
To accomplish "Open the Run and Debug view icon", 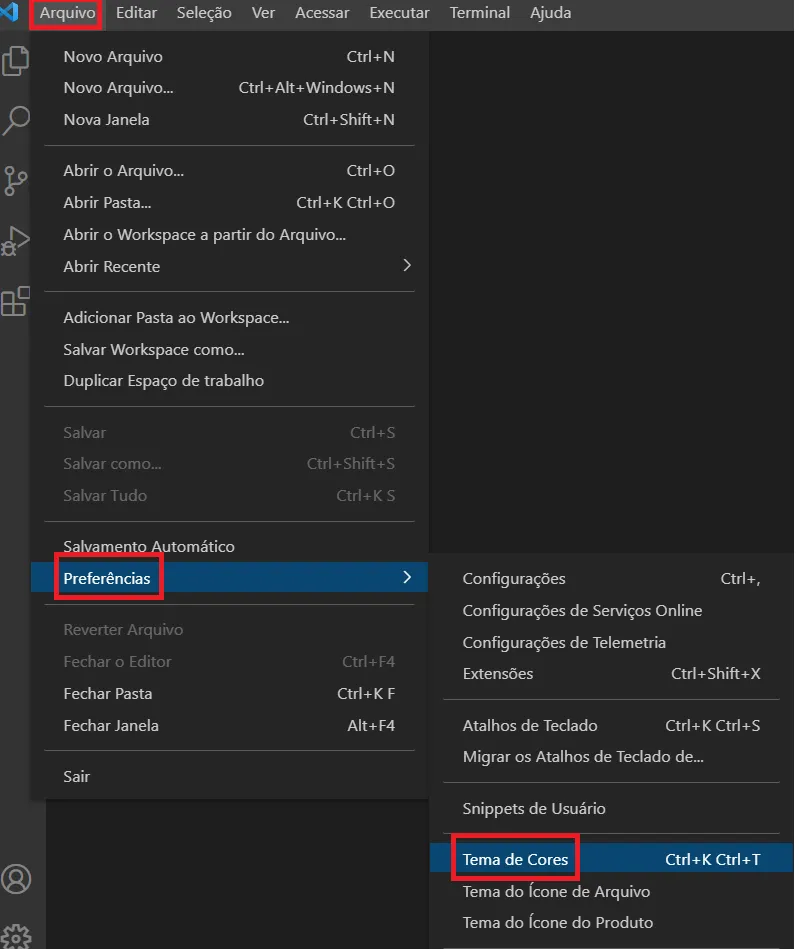I will 16,241.
